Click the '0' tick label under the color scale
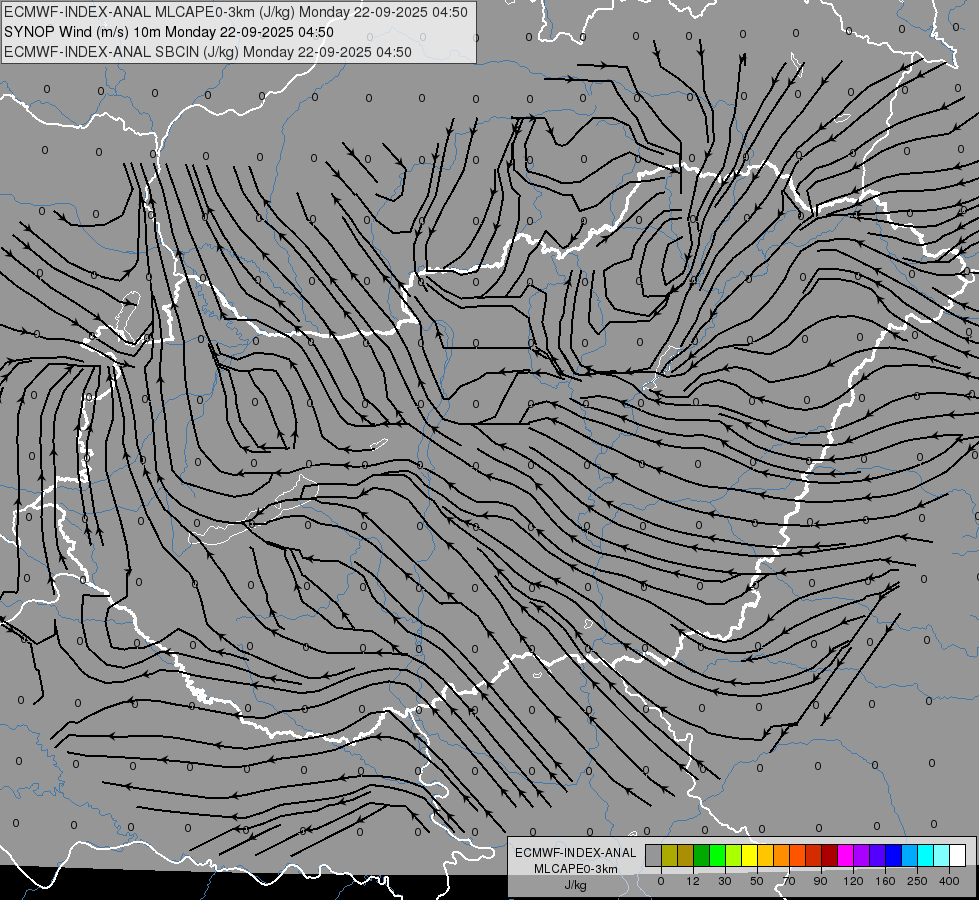The width and height of the screenshot is (979, 900). point(661,881)
